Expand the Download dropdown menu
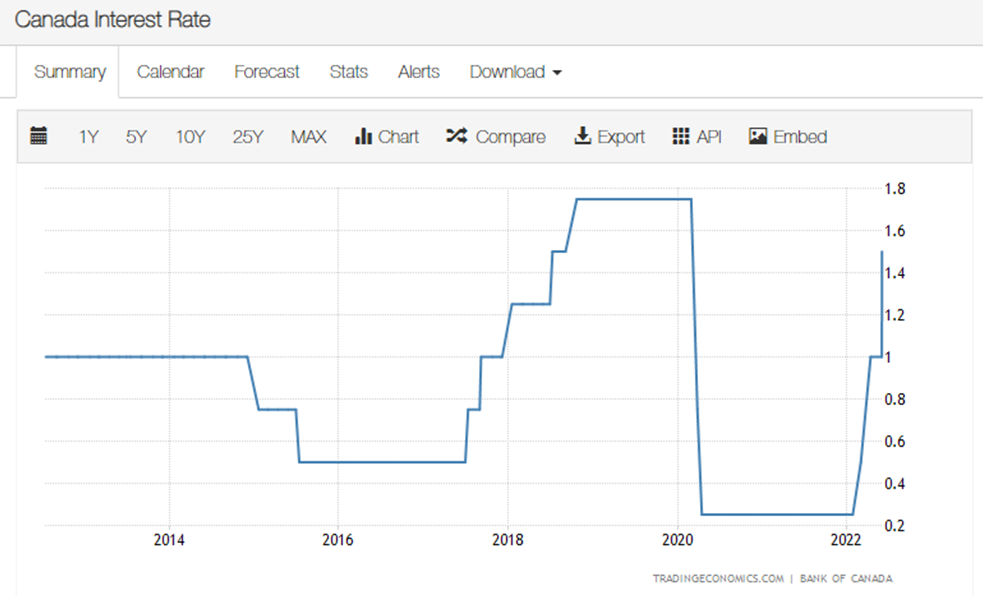The height and width of the screenshot is (596, 983). [x=515, y=71]
